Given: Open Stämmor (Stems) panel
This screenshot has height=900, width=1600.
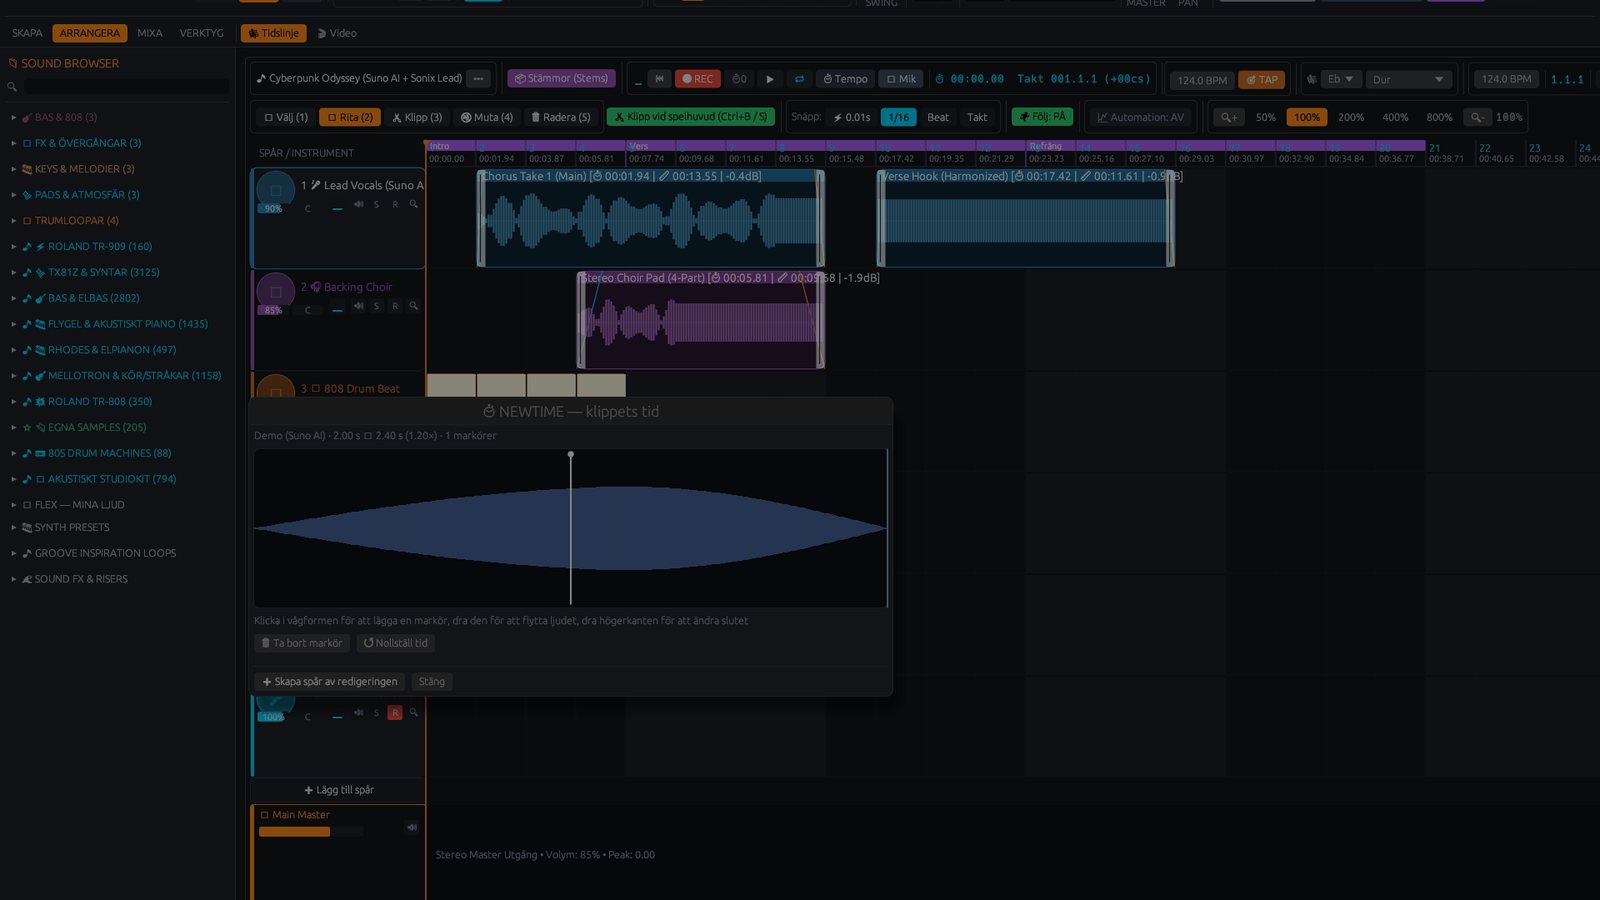Looking at the screenshot, I should tap(561, 78).
